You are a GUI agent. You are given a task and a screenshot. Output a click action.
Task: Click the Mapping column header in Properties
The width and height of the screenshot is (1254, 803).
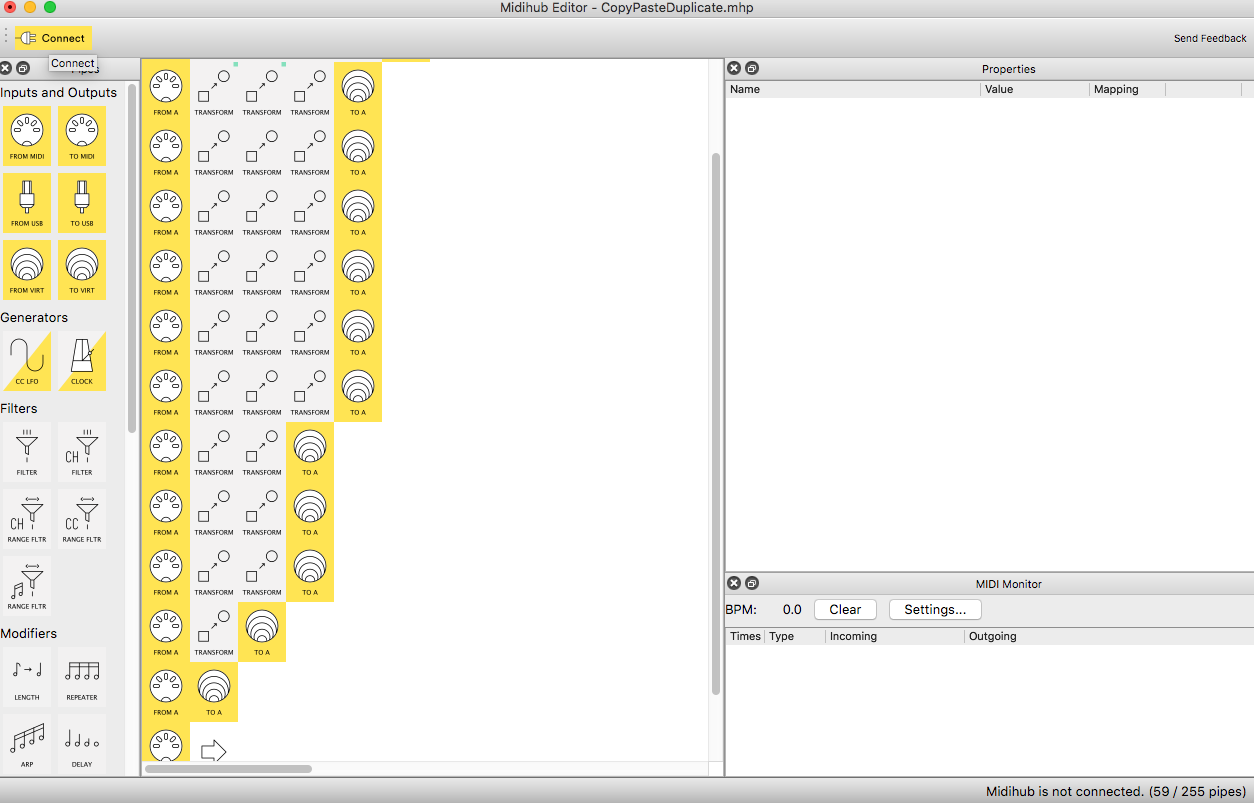click(1116, 89)
